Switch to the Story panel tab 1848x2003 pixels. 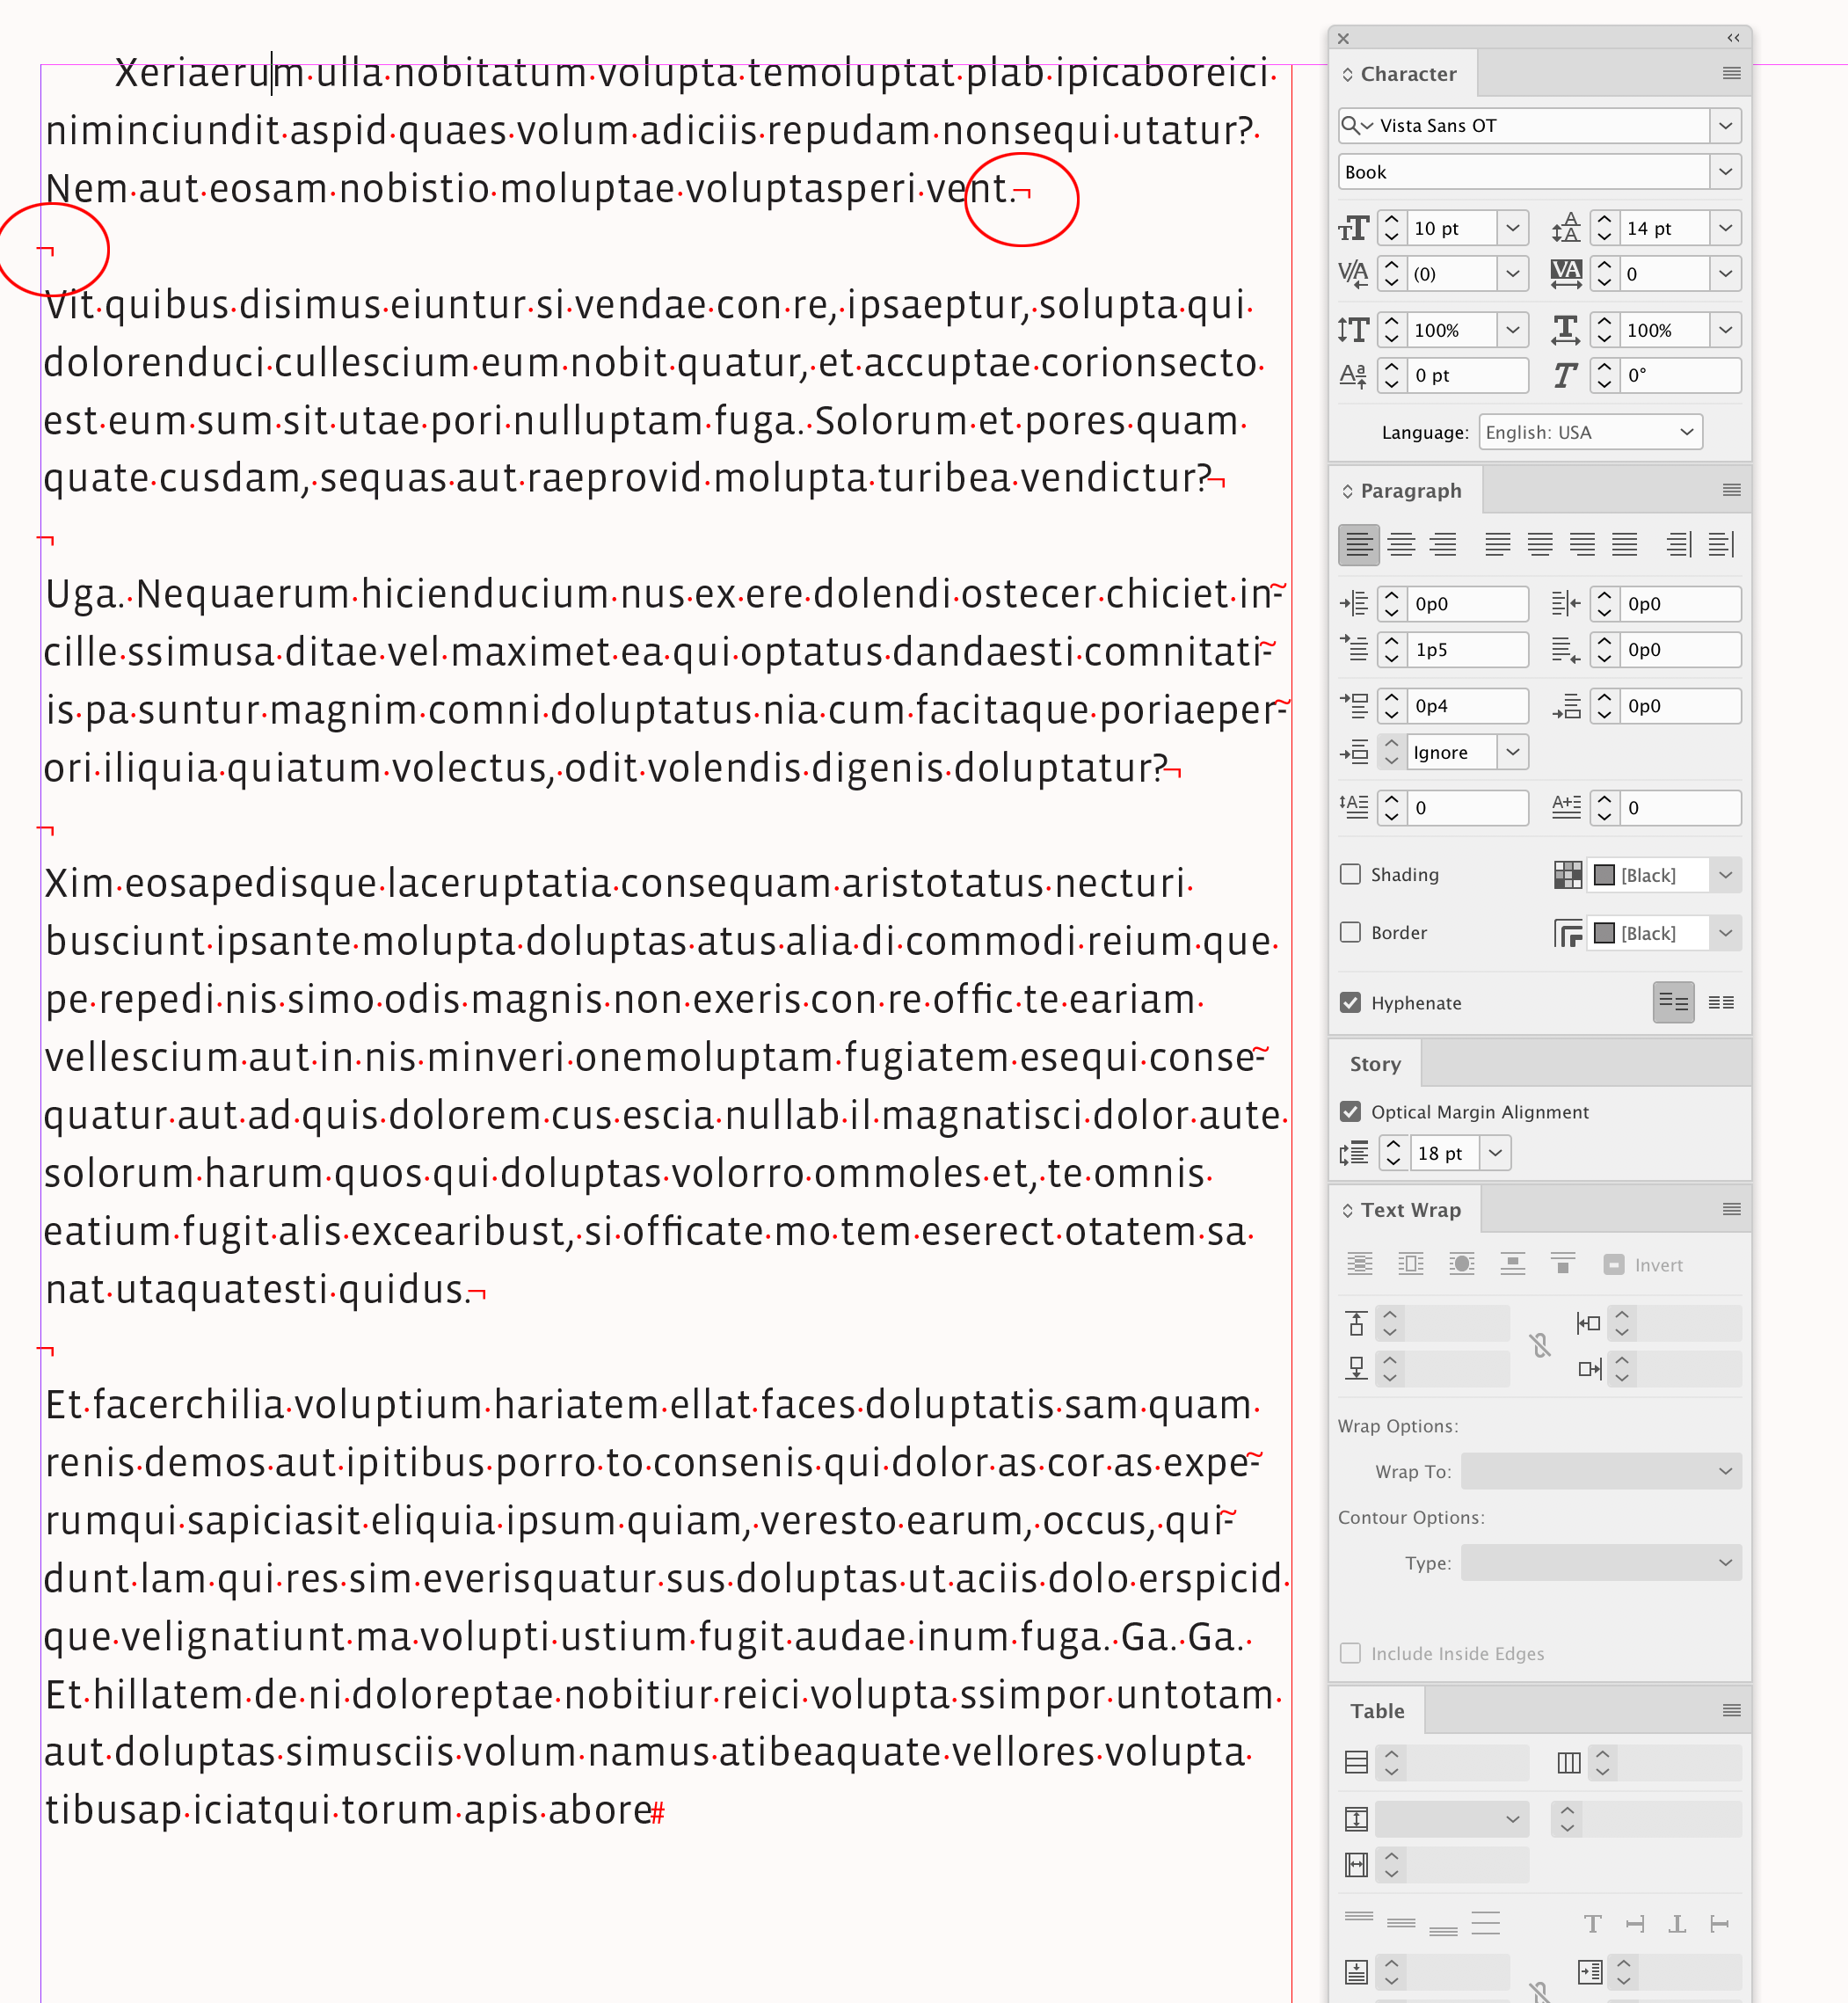click(x=1374, y=1063)
